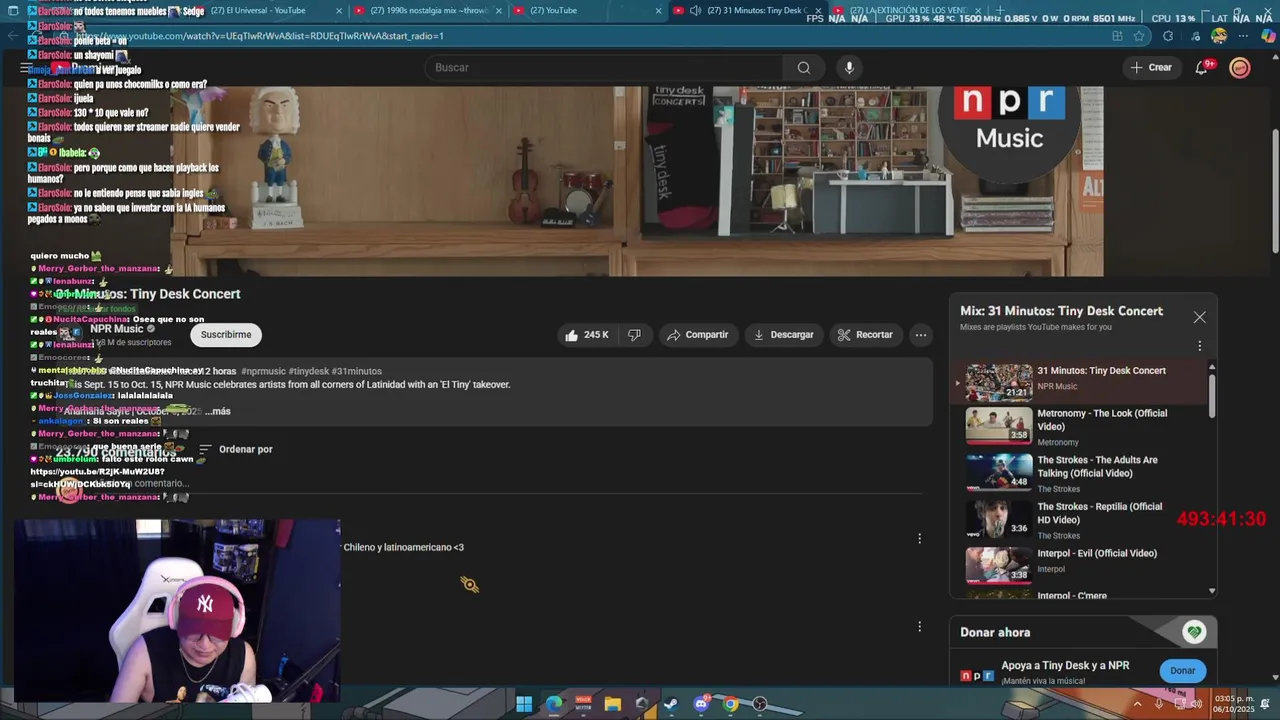This screenshot has height=720, width=1280.
Task: Expand the description with ...más
Action: point(217,411)
